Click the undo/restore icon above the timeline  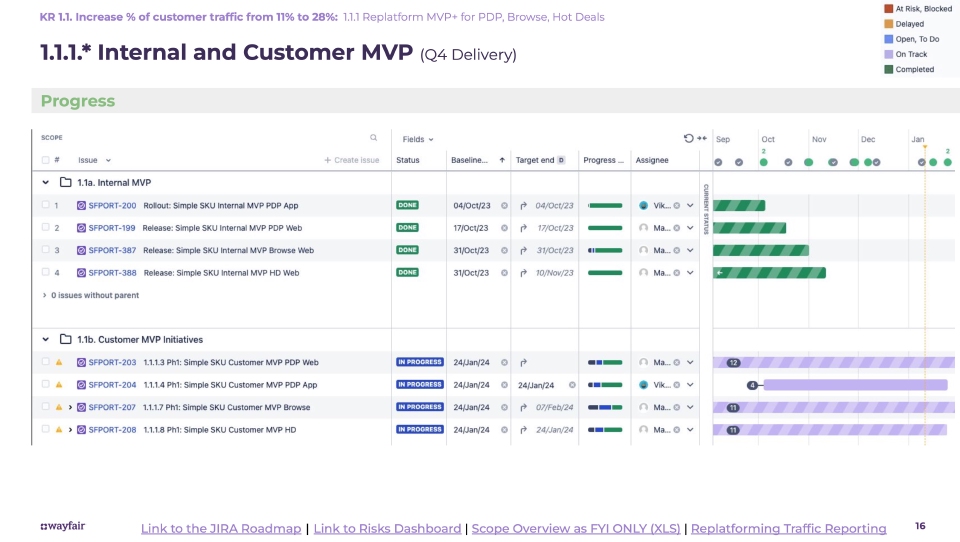coord(689,138)
